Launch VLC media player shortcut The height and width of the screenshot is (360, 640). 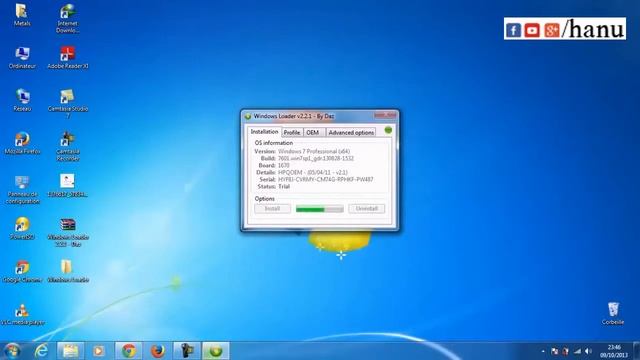click(x=22, y=314)
